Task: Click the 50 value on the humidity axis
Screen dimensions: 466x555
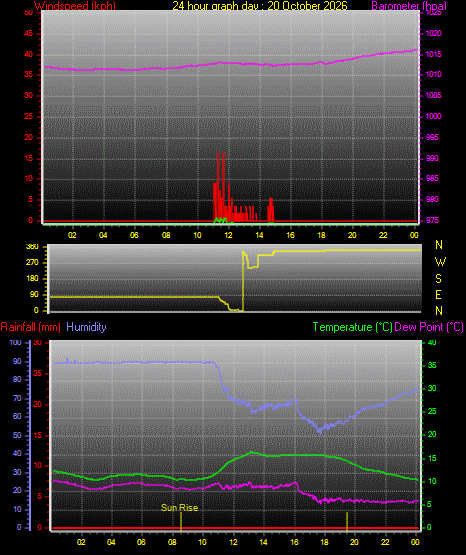Action: point(17,435)
